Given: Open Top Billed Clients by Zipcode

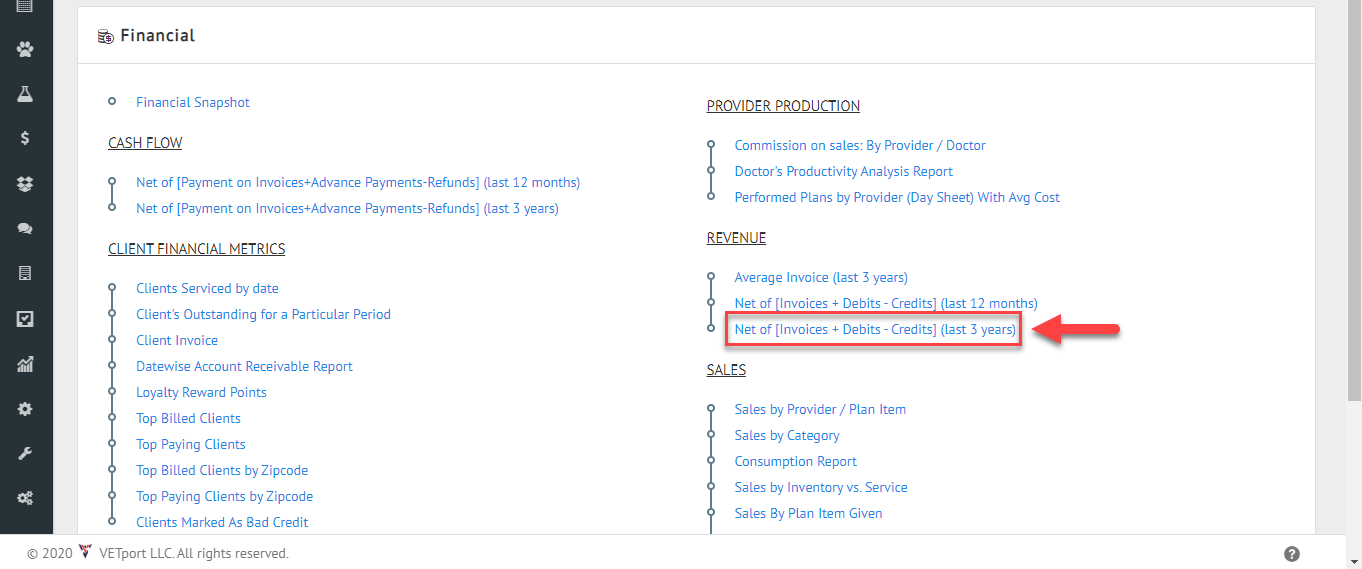Looking at the screenshot, I should [222, 470].
